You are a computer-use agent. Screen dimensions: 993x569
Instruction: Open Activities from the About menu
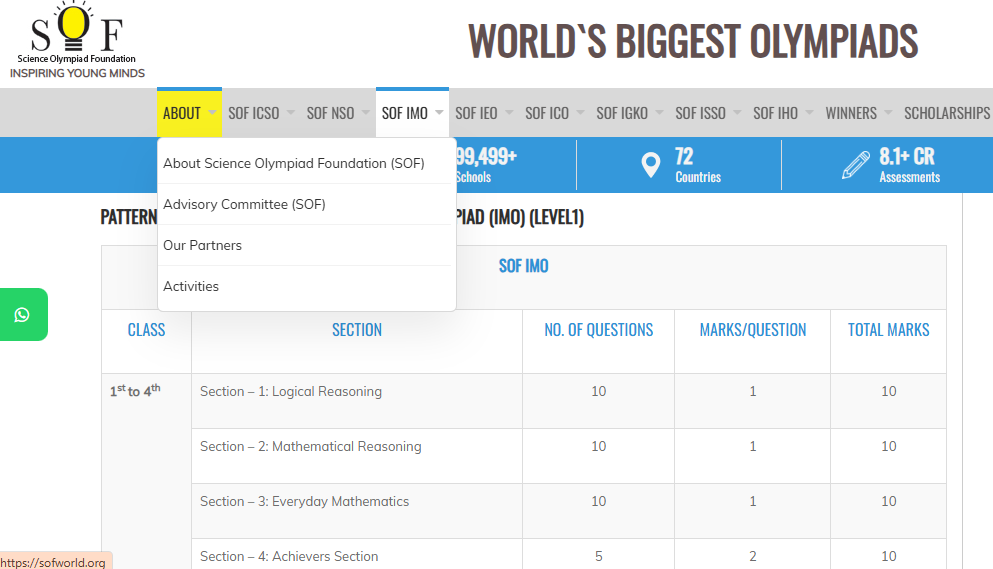click(191, 286)
